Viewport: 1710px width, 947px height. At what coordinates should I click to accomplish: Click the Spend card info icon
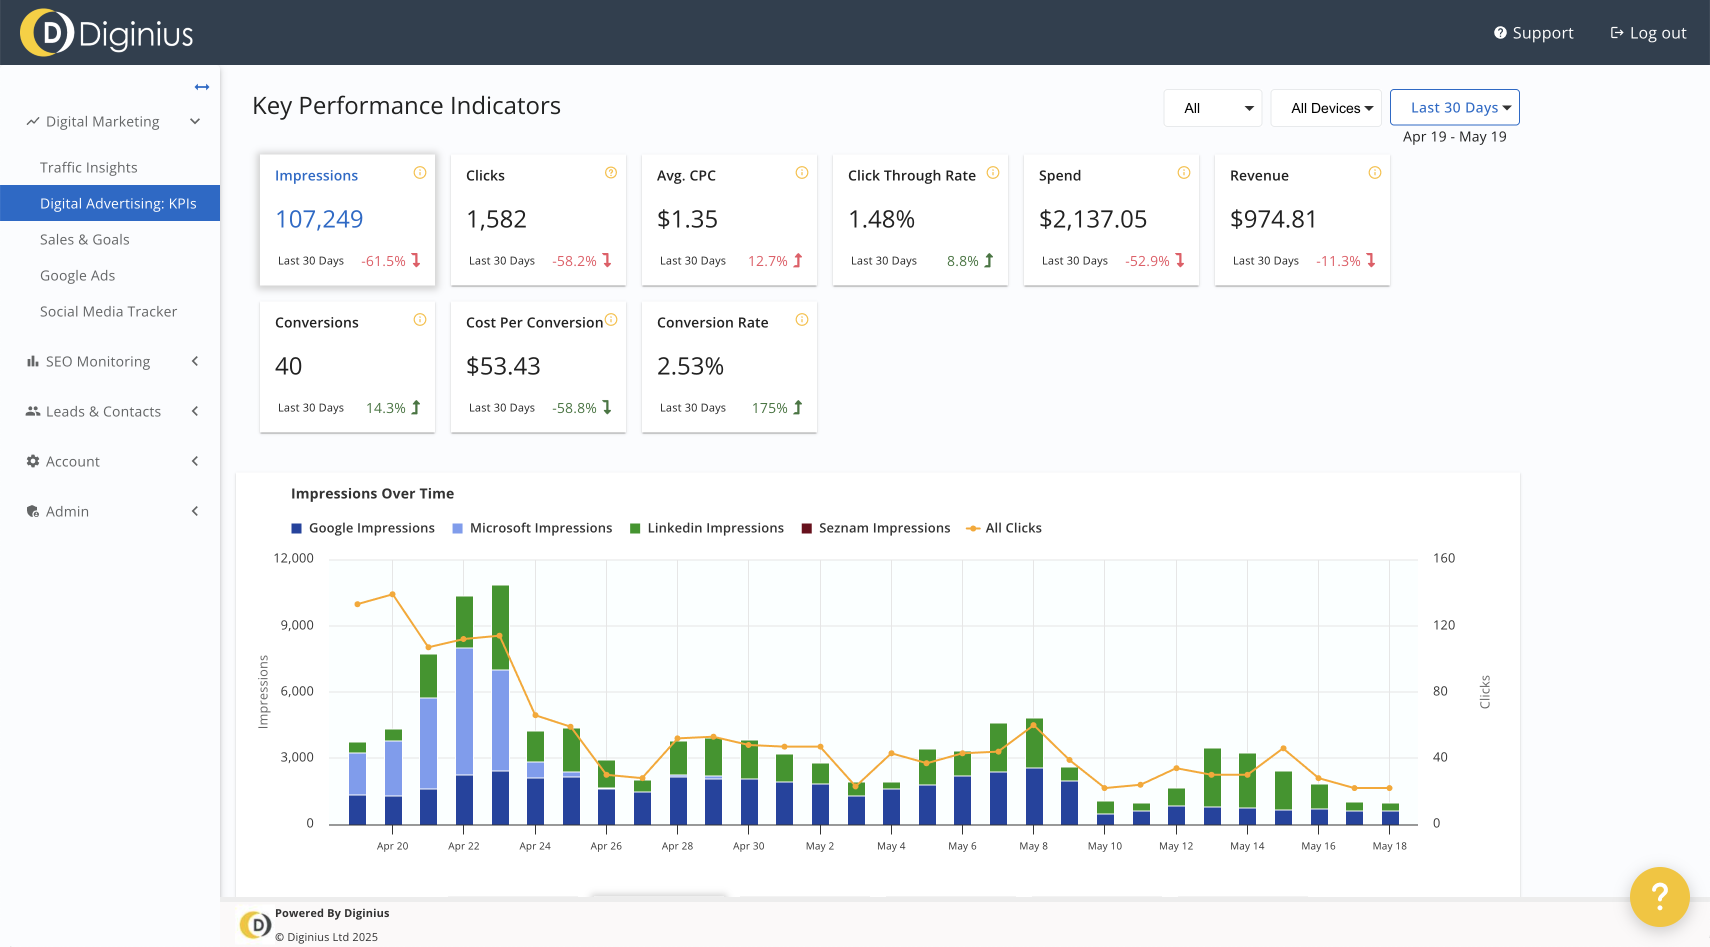tap(1184, 173)
